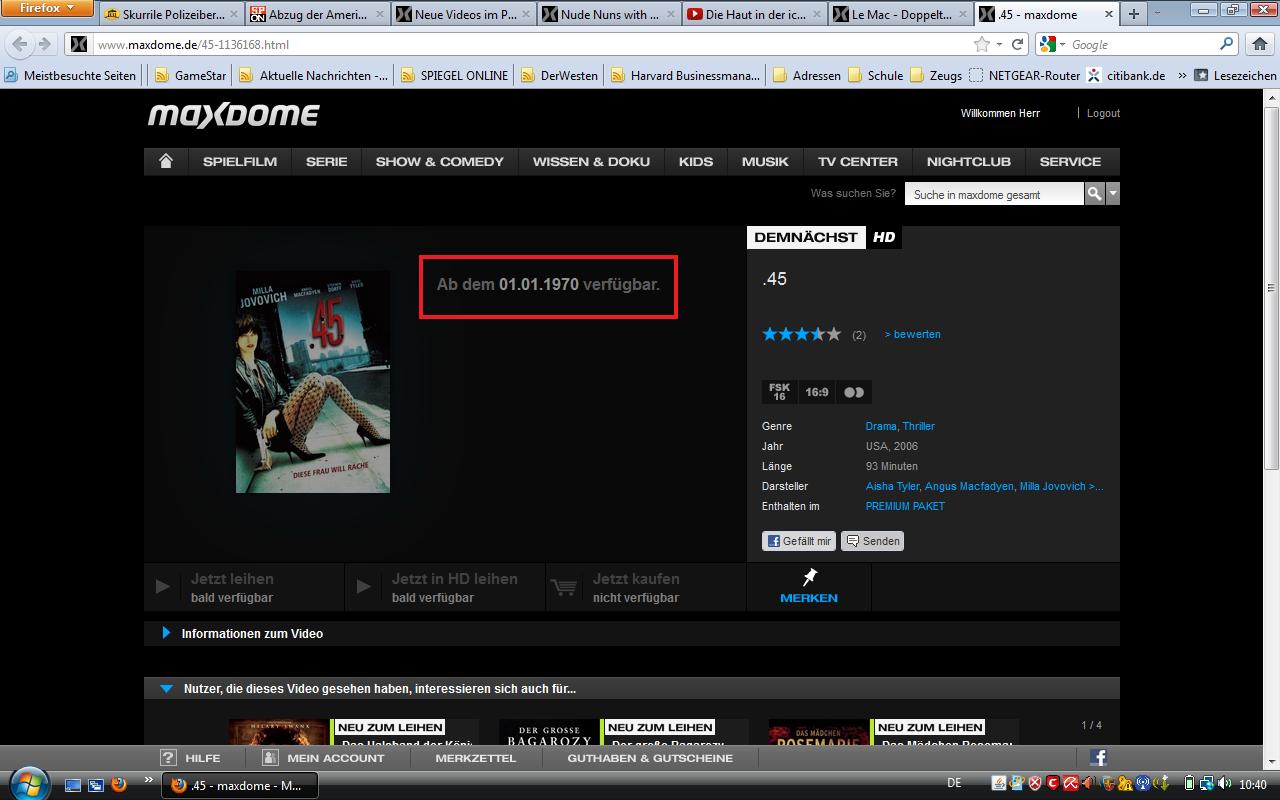Click the FSK 16 badge
The height and width of the screenshot is (800, 1280).
(779, 392)
